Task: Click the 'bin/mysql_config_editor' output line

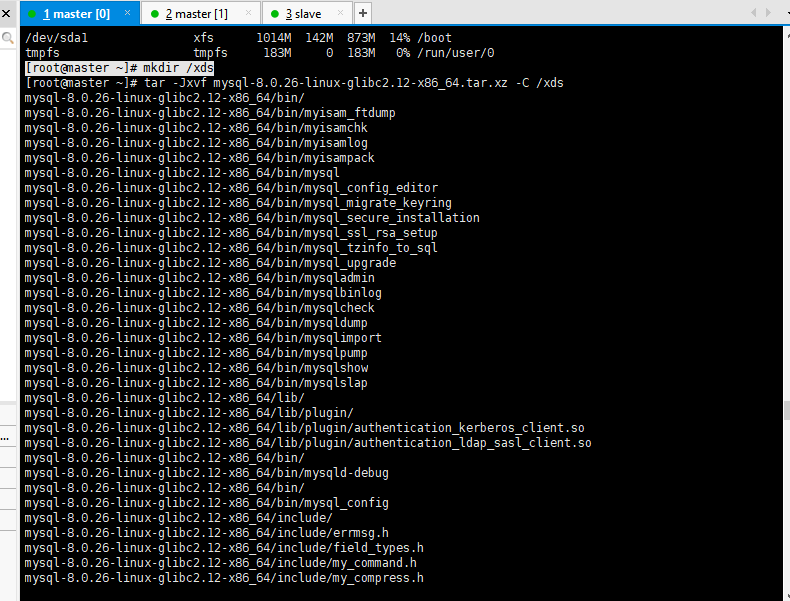Action: (231, 188)
